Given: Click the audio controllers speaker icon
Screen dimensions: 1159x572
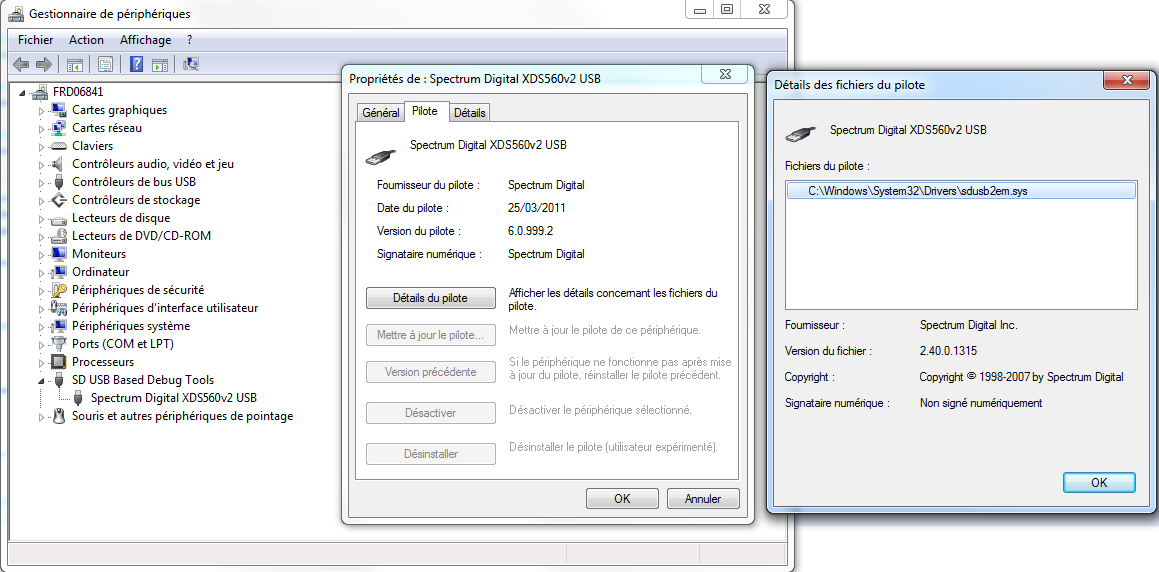Looking at the screenshot, I should click(59, 164).
